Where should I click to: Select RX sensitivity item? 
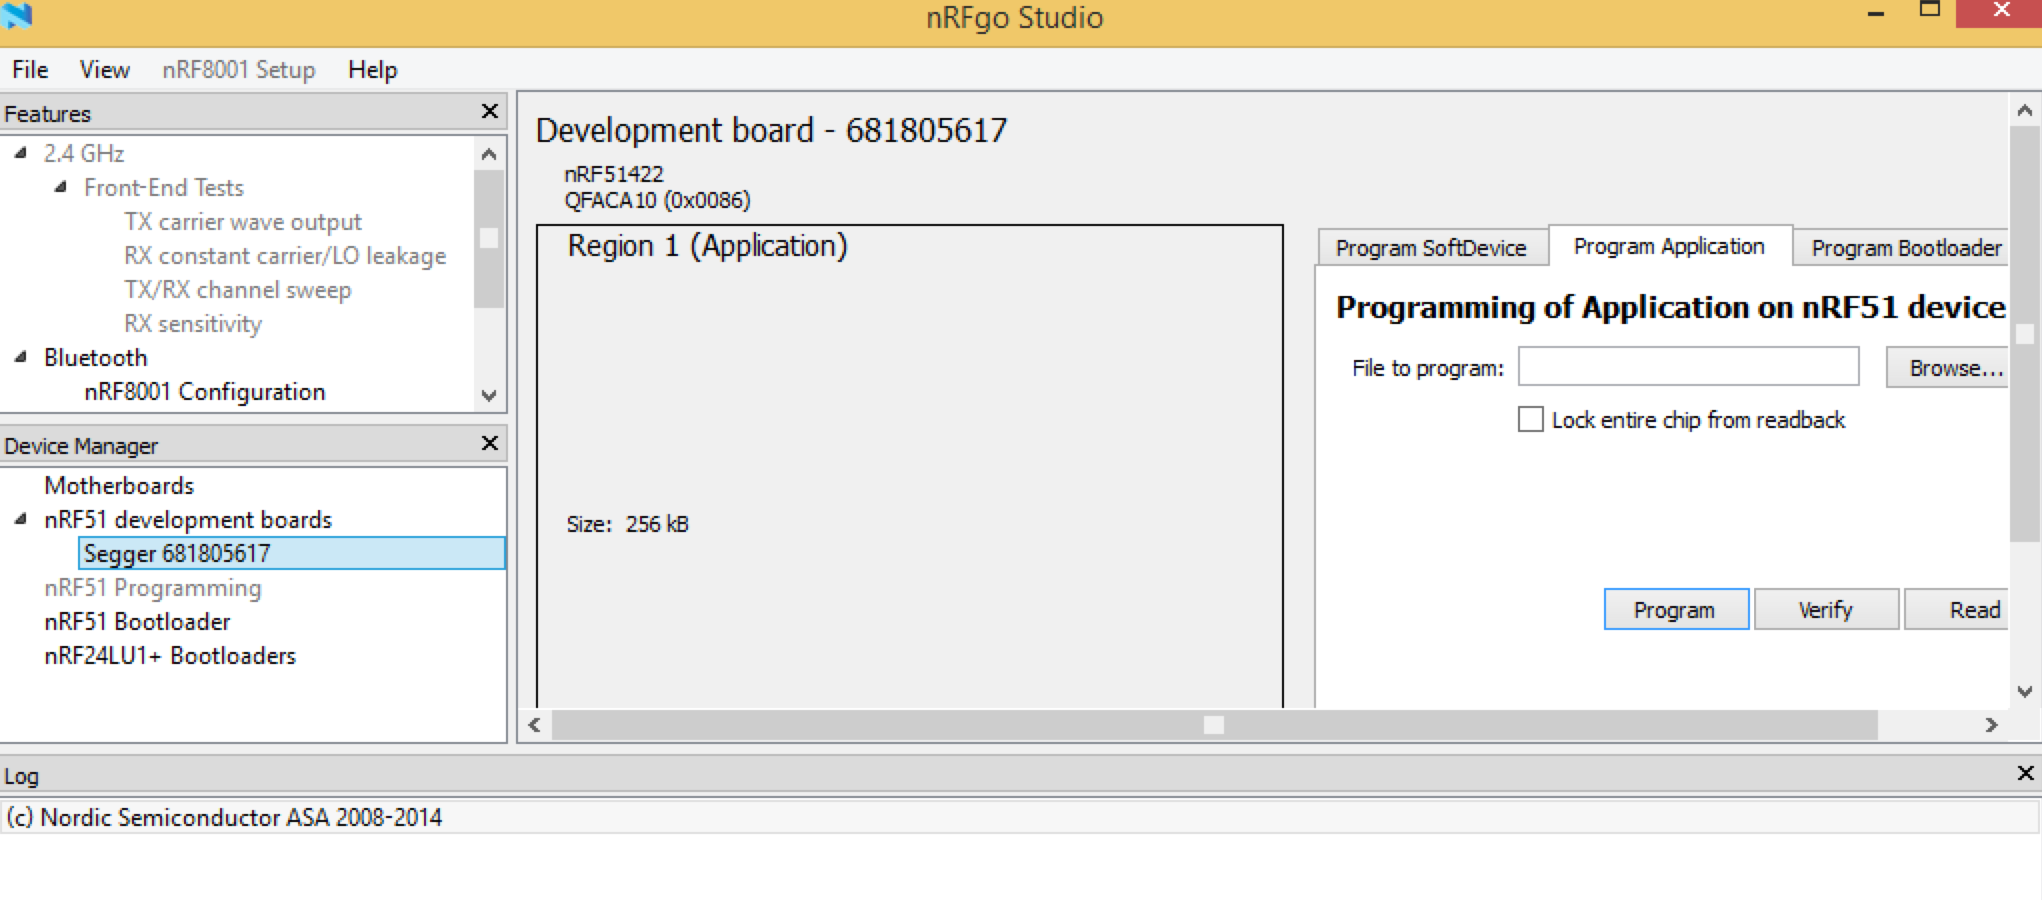193,324
